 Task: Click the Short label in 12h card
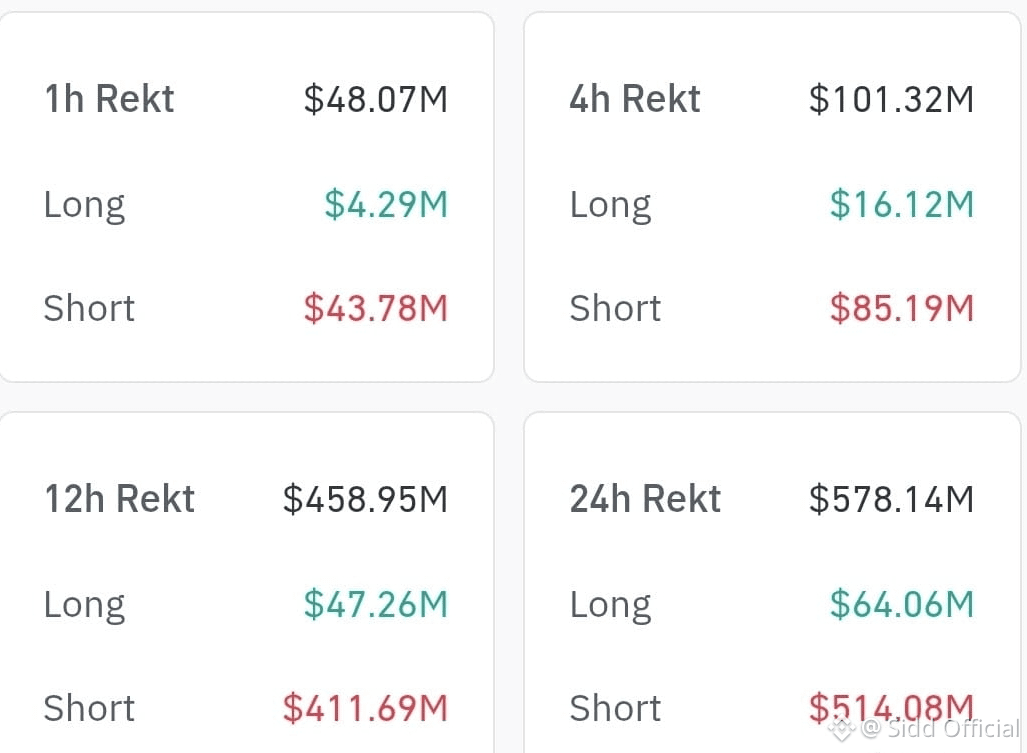pyautogui.click(x=89, y=708)
